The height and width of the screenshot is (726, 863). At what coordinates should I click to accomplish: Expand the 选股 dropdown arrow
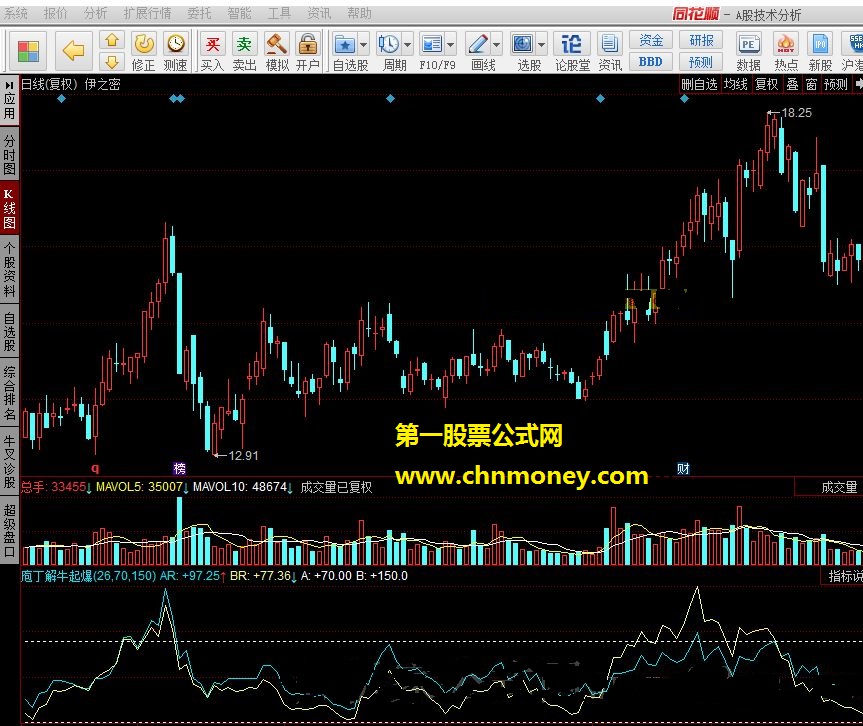pos(542,45)
